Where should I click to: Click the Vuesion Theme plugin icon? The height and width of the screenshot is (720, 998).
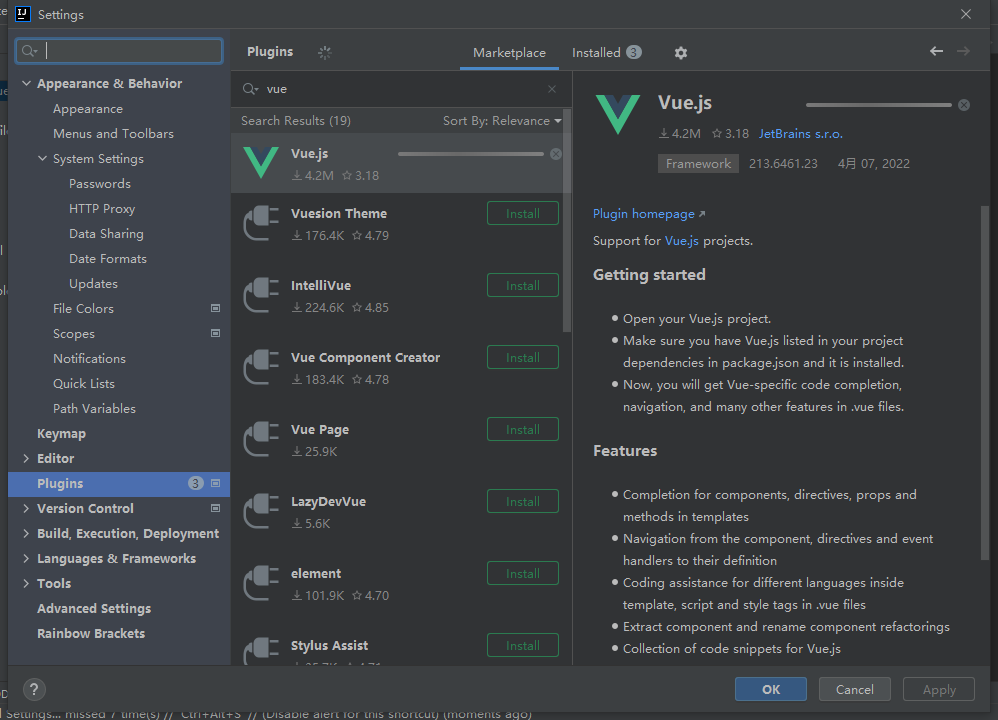click(x=261, y=223)
